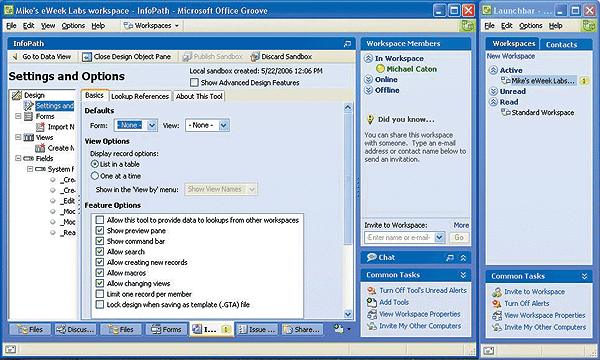Click the Forms node icon in tree
The width and height of the screenshot is (600, 360).
point(28,116)
